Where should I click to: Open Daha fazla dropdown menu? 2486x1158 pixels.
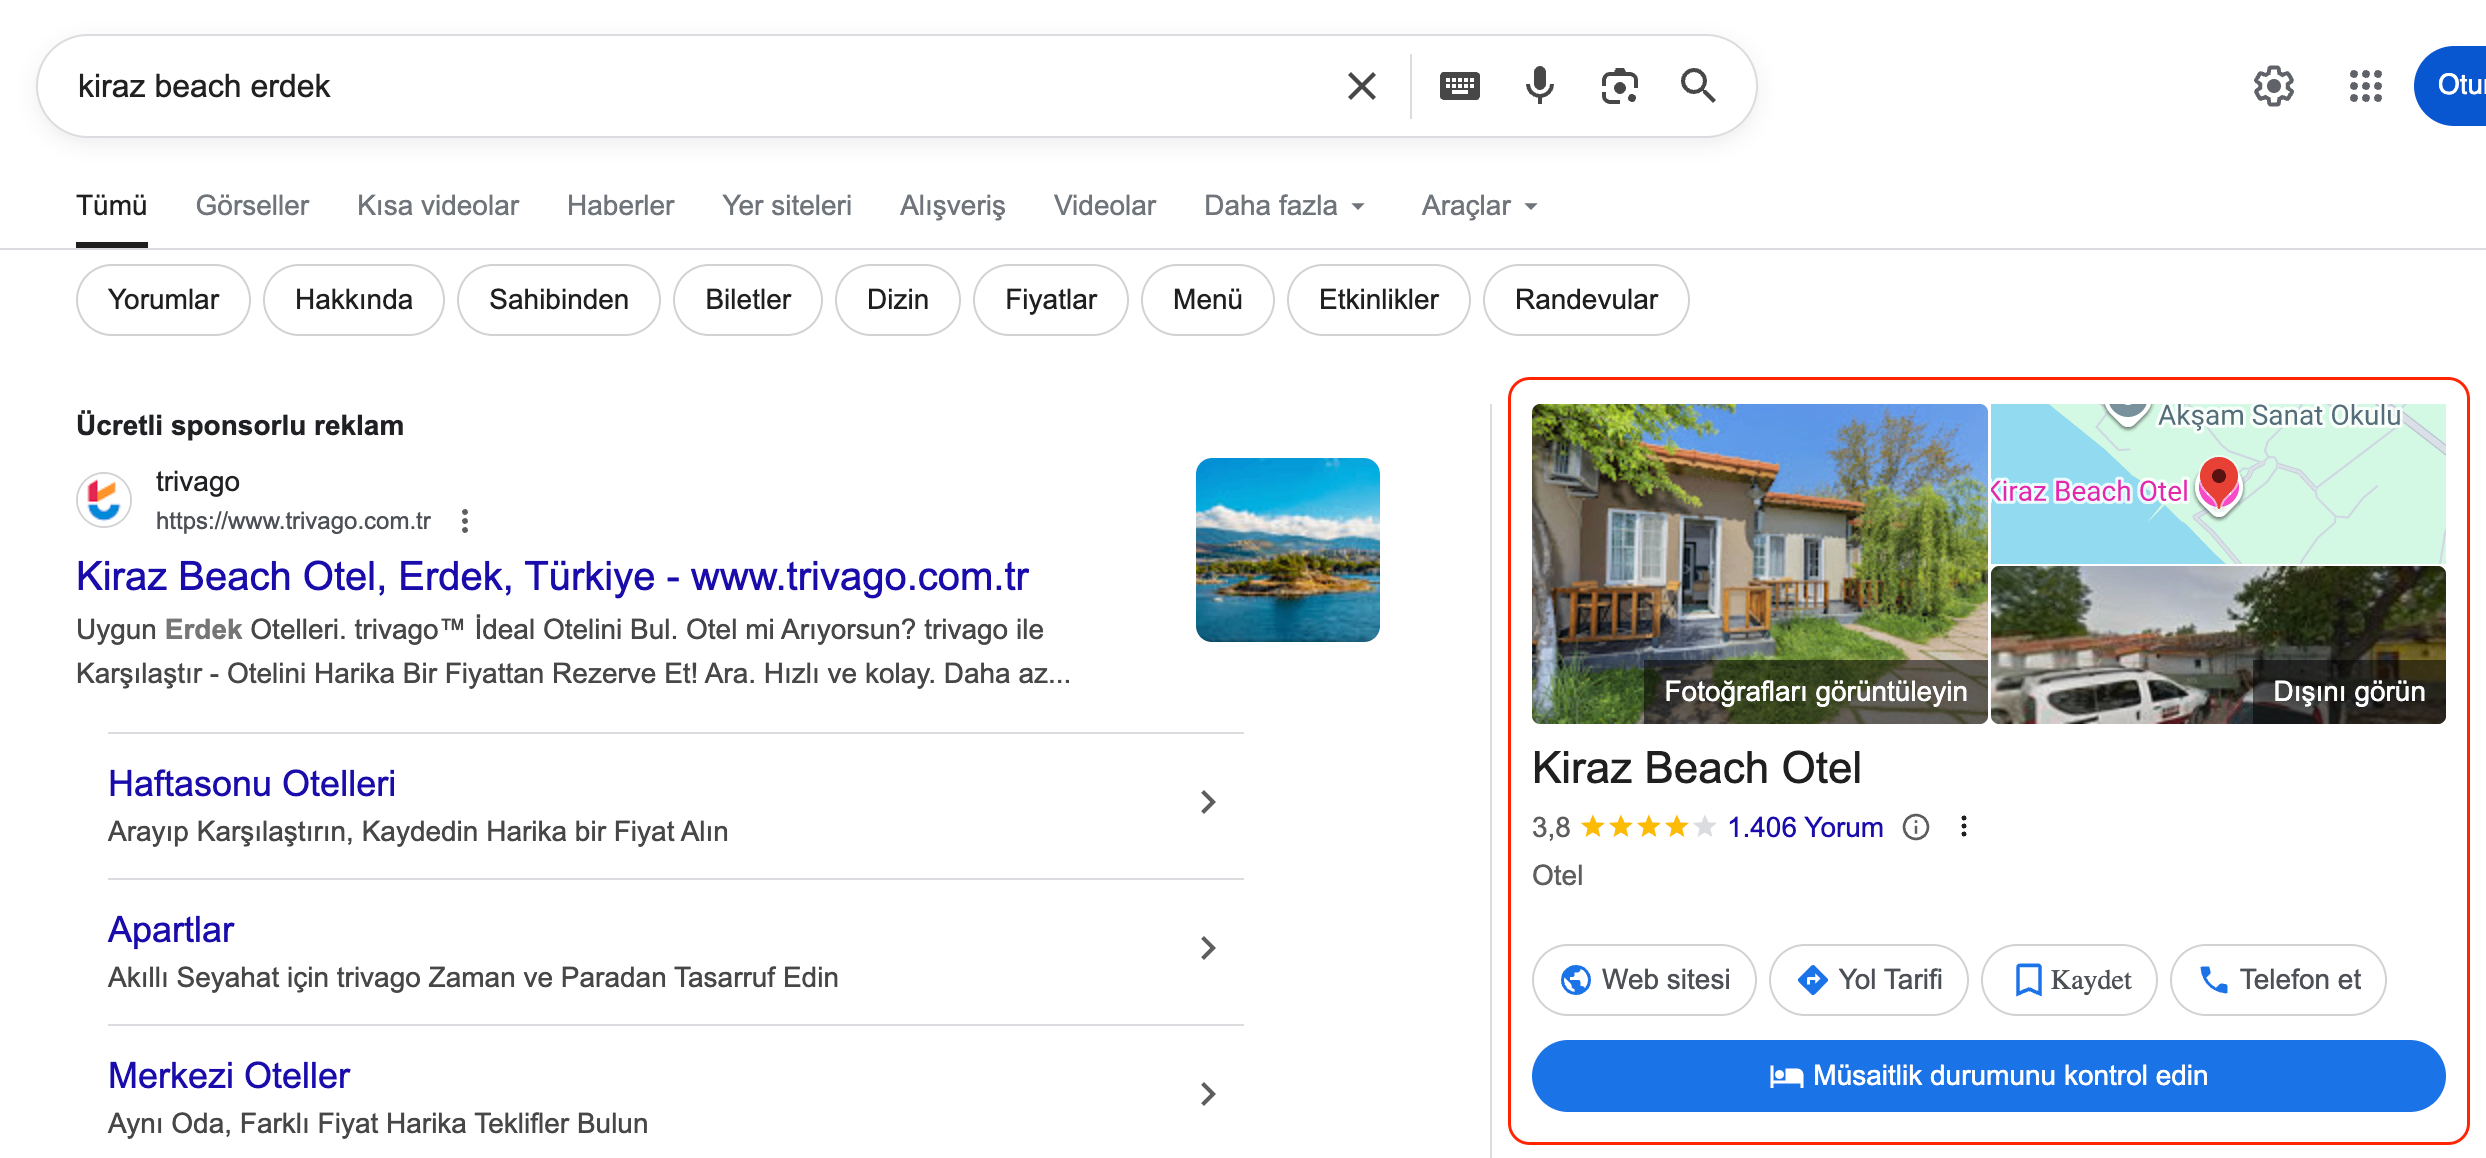tap(1284, 205)
